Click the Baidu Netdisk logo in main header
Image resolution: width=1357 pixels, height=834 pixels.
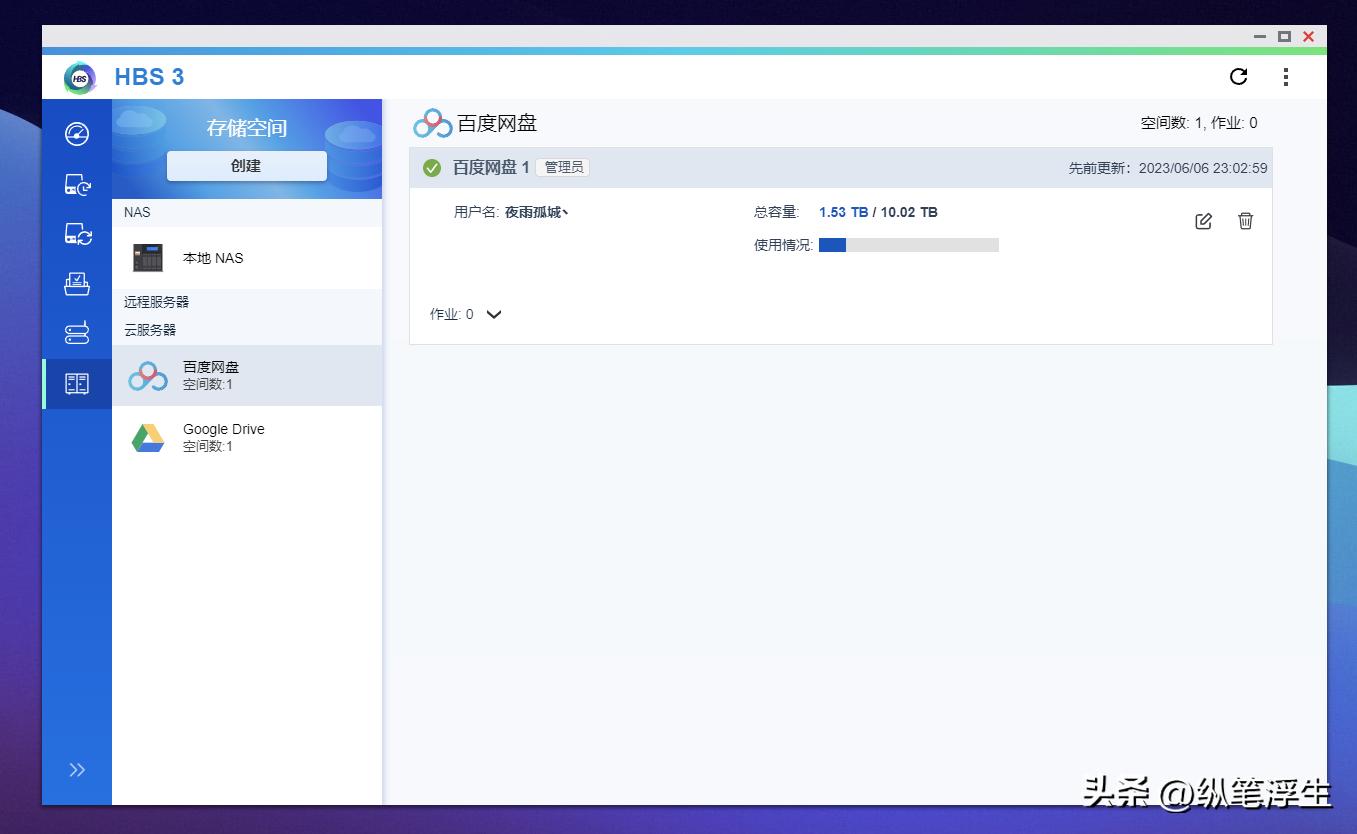(433, 124)
